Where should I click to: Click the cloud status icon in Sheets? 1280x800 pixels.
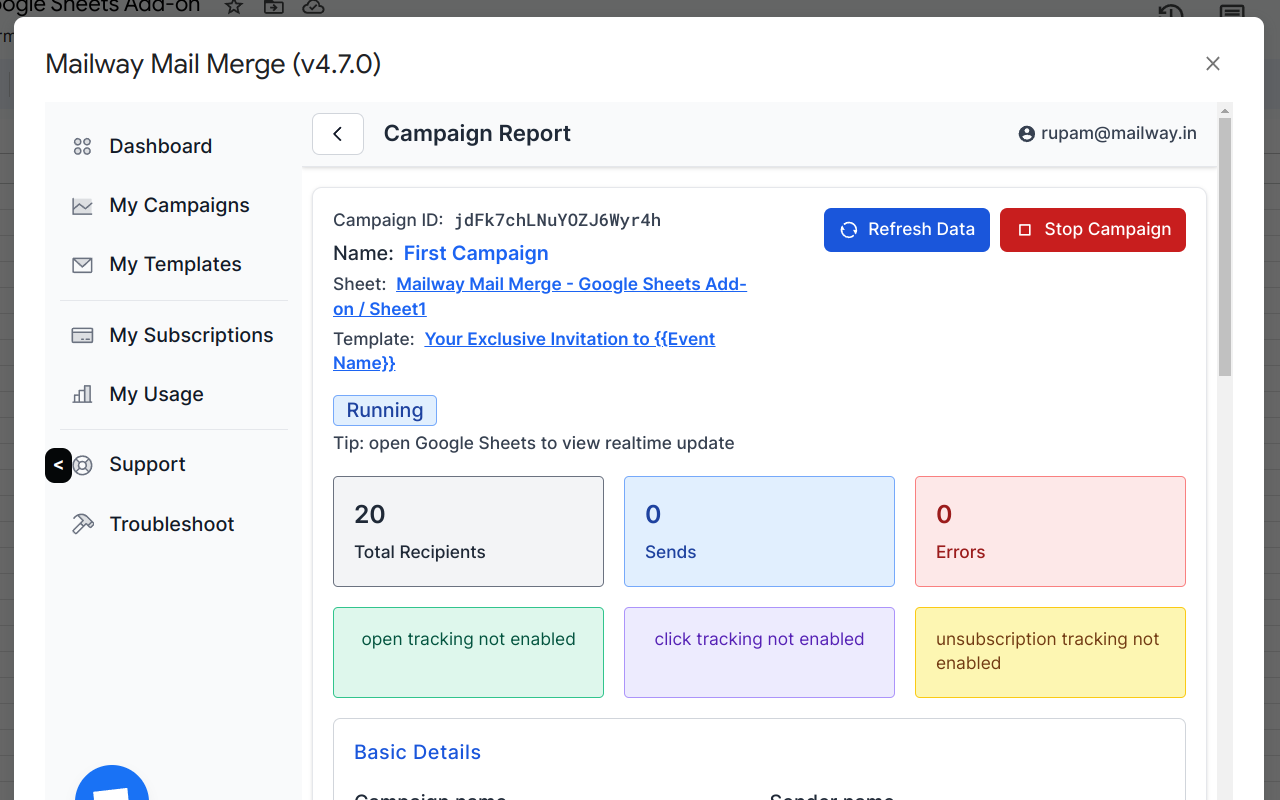pos(313,7)
